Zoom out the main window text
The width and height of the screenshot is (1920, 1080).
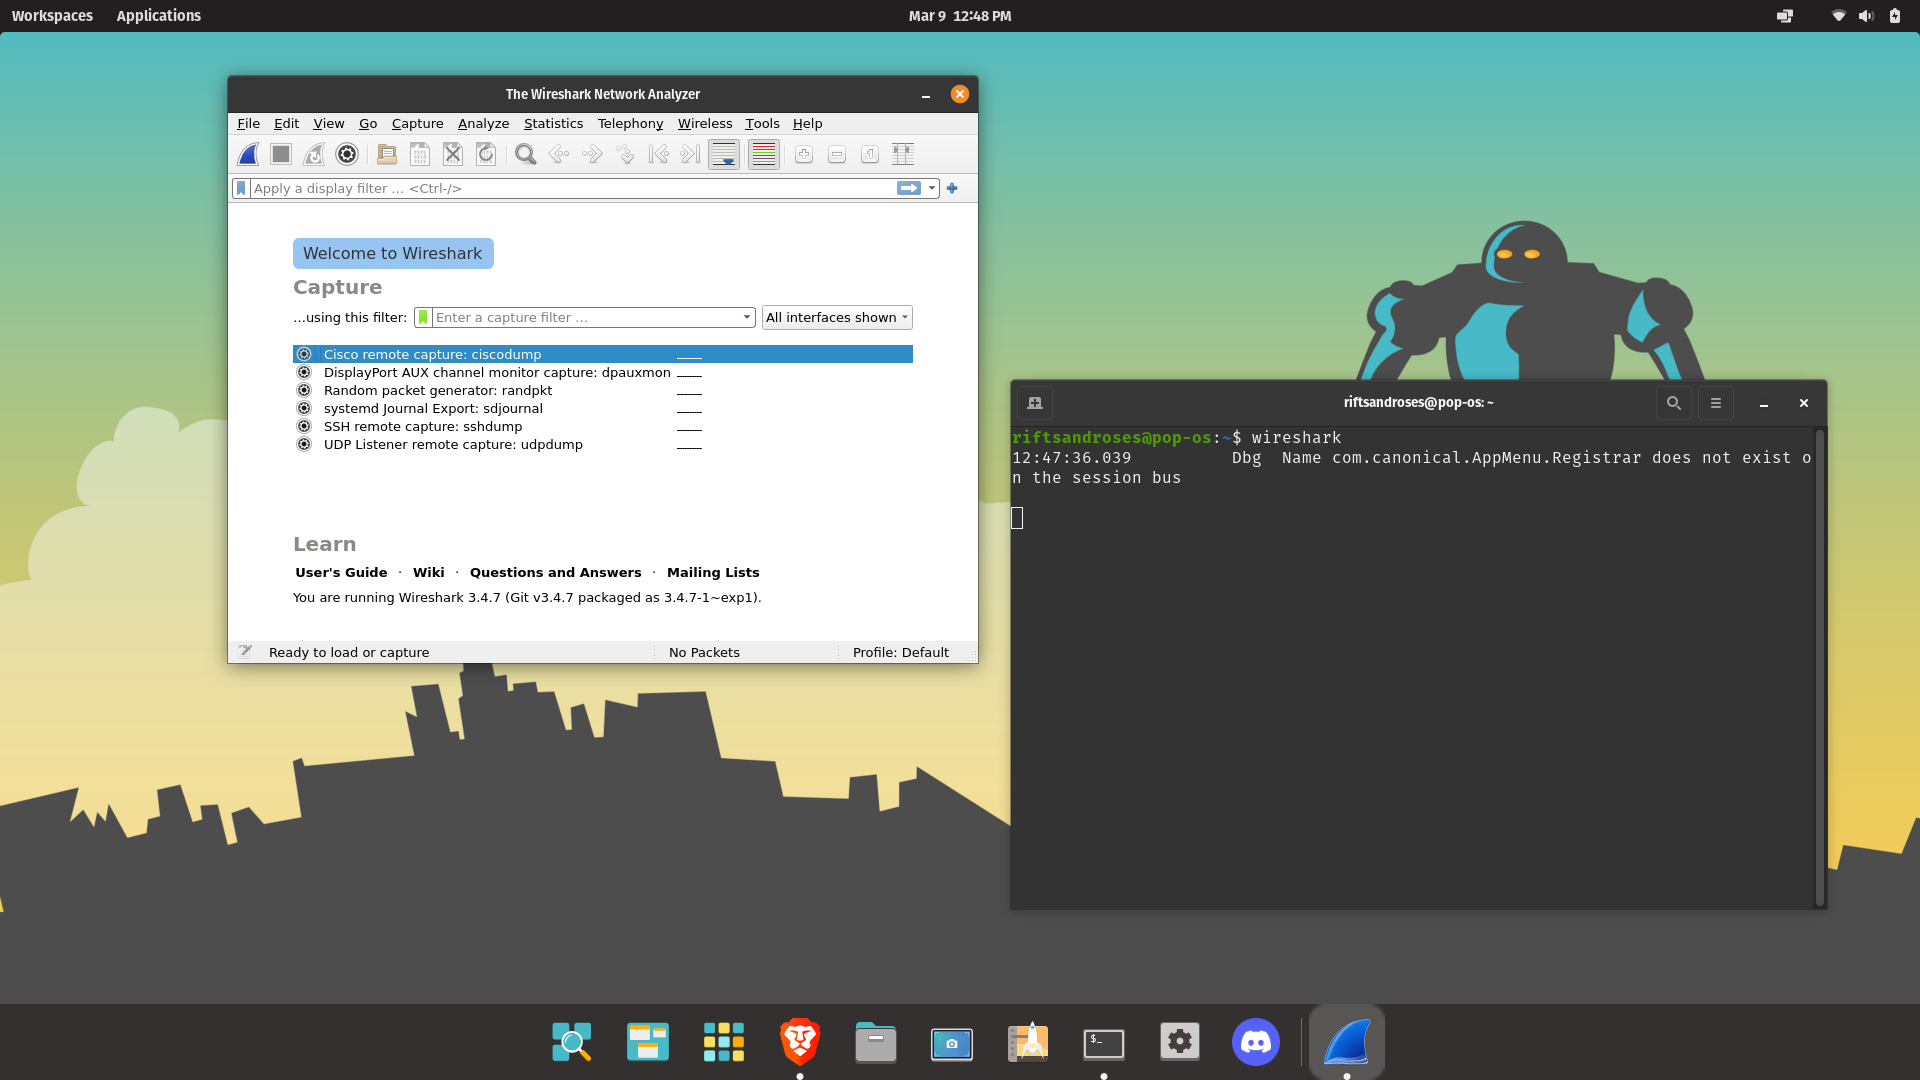click(x=837, y=154)
